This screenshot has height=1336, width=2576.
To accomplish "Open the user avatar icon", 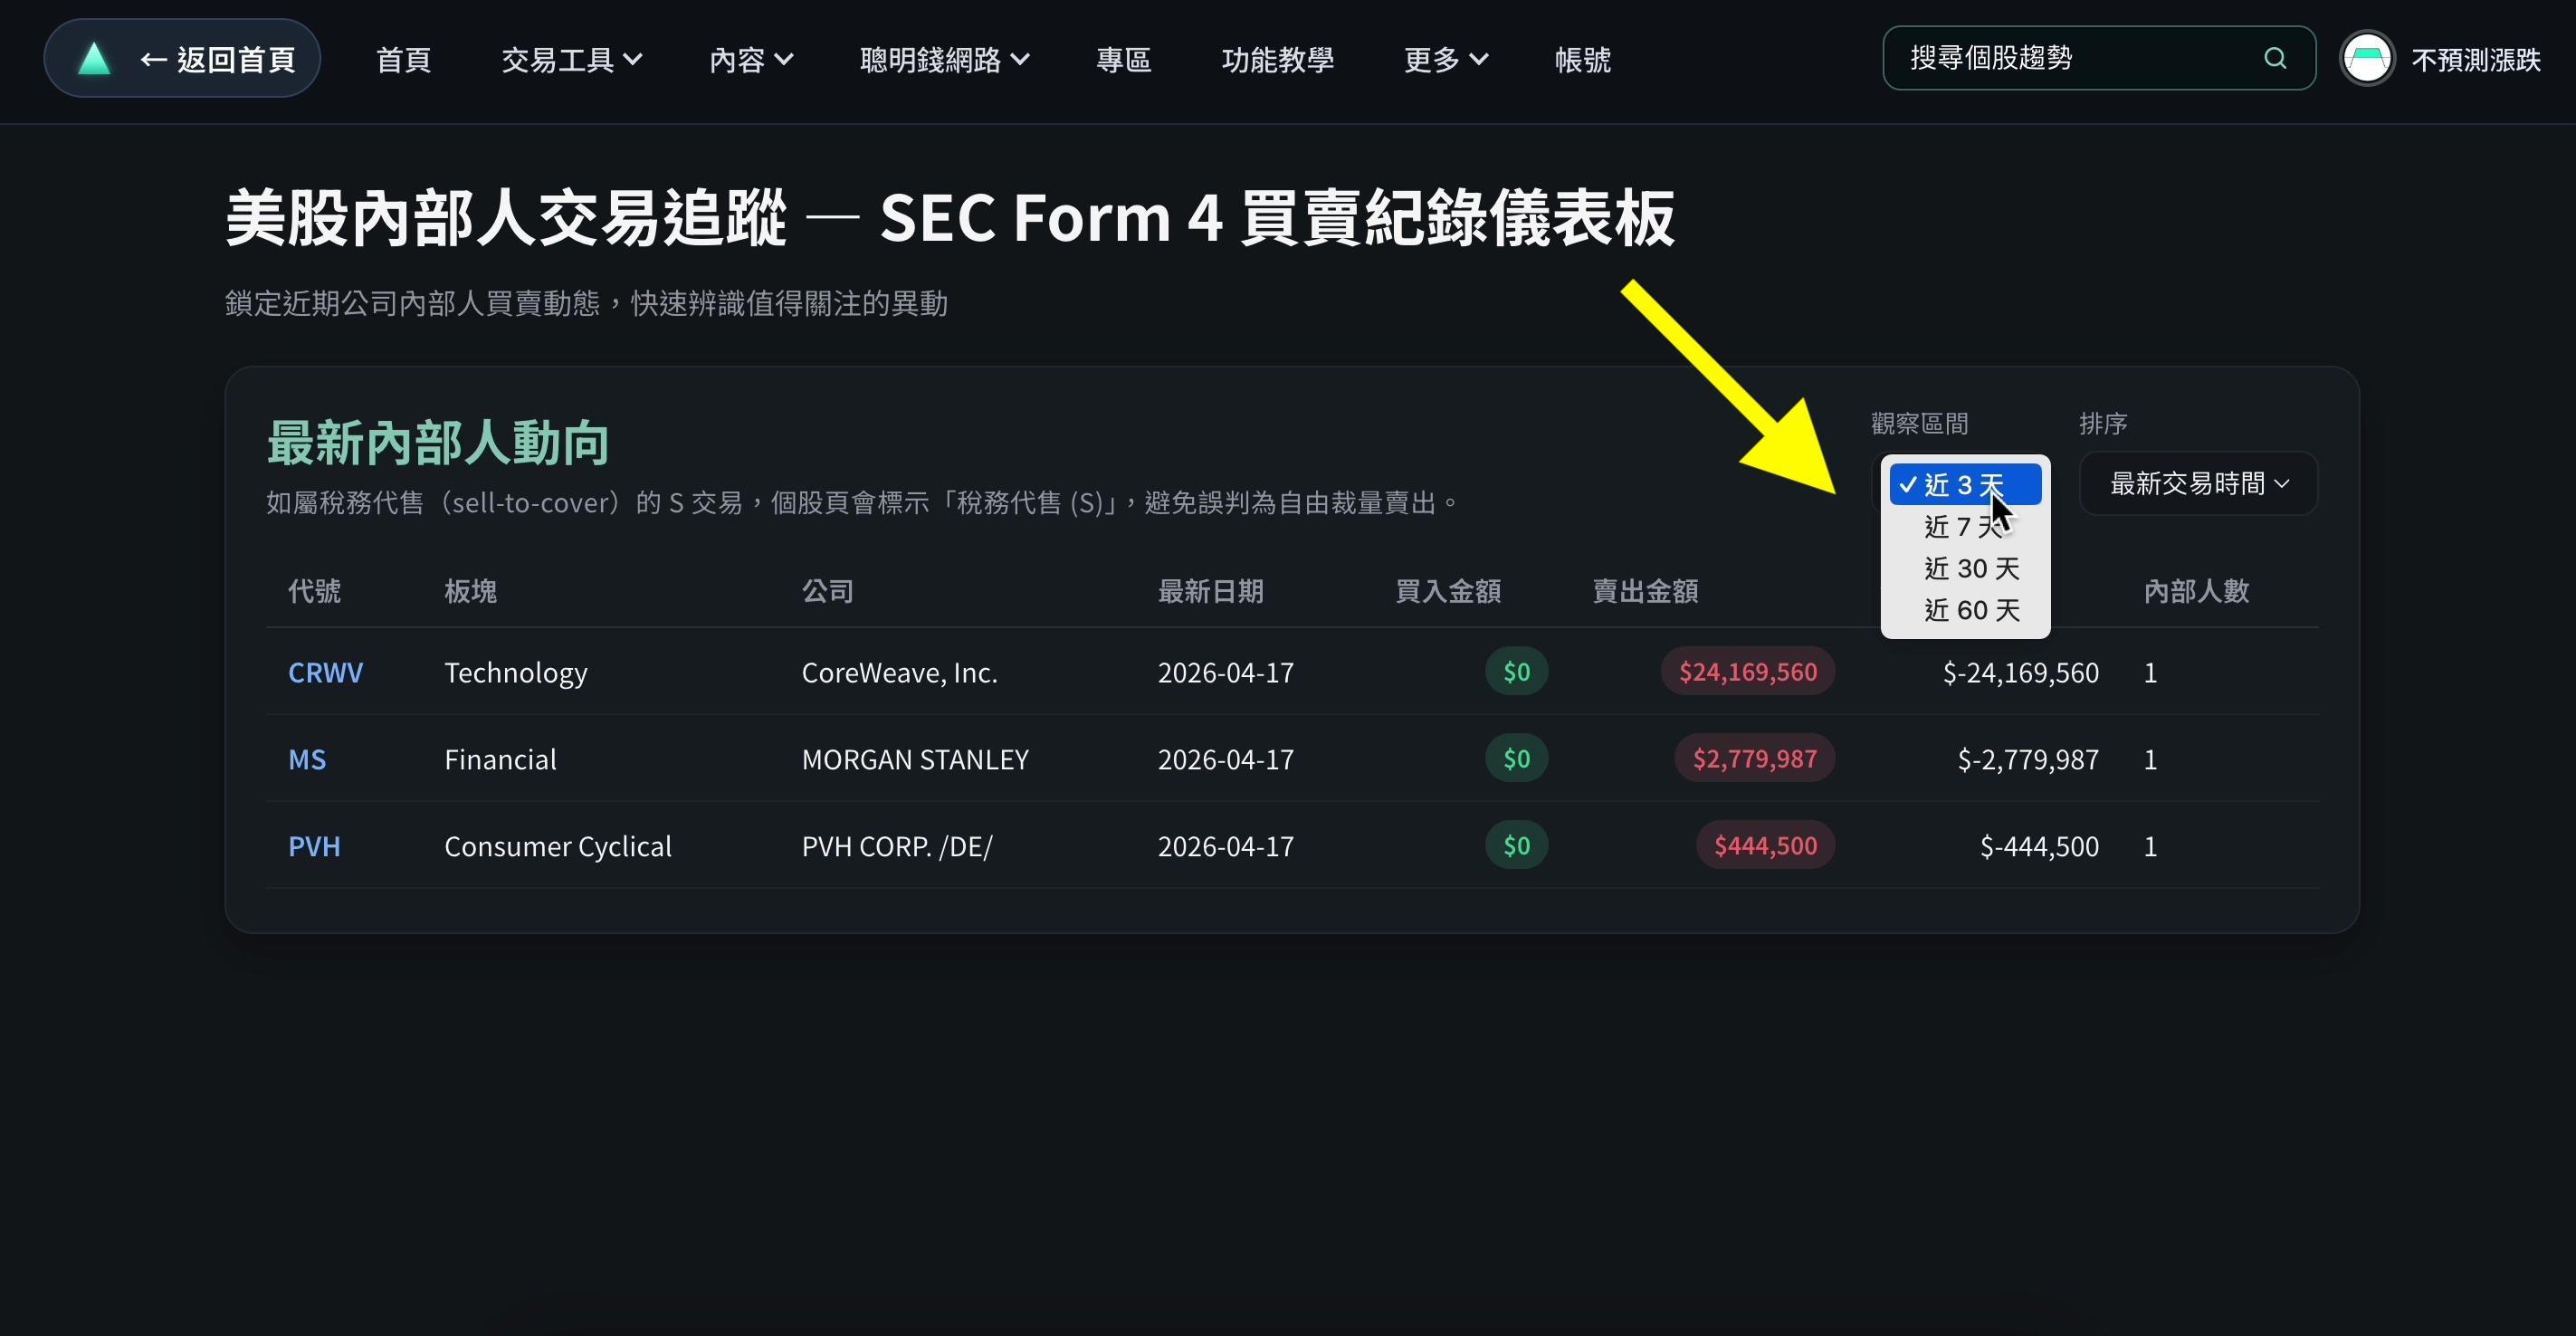I will (2366, 59).
